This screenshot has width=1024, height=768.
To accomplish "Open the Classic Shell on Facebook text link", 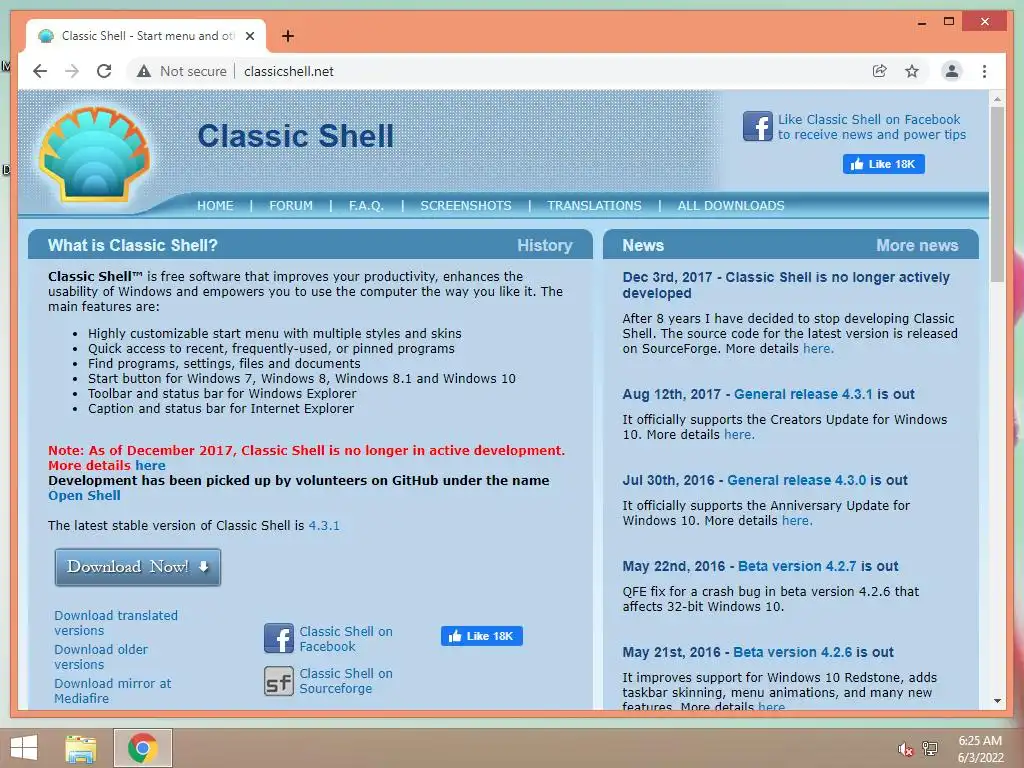I will (346, 639).
